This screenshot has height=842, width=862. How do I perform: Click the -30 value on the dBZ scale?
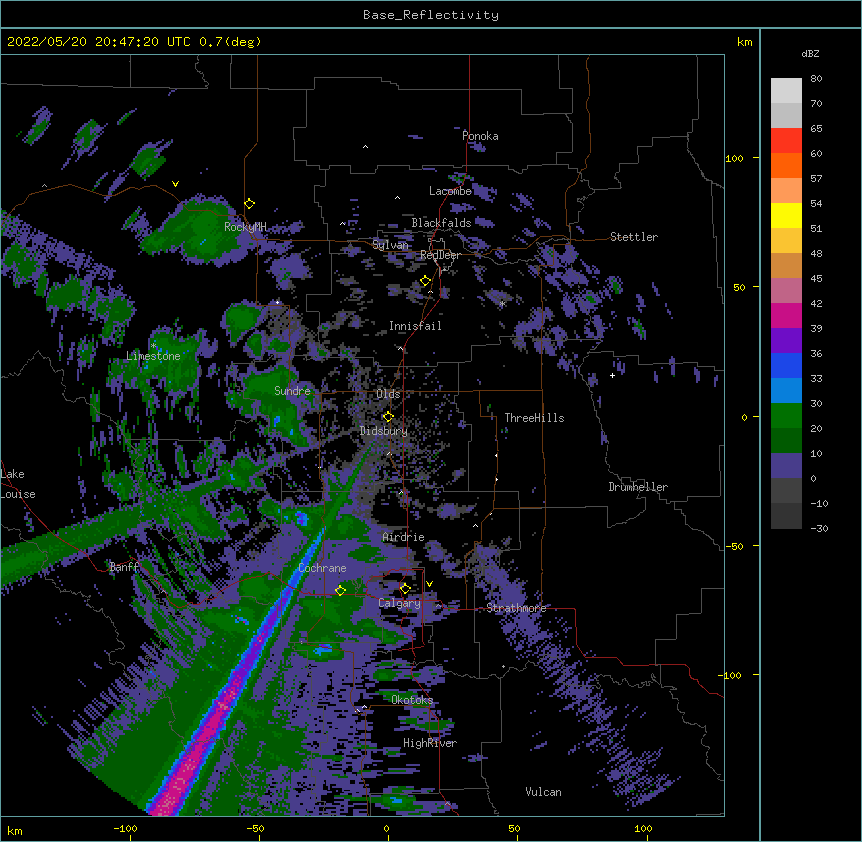[x=819, y=529]
